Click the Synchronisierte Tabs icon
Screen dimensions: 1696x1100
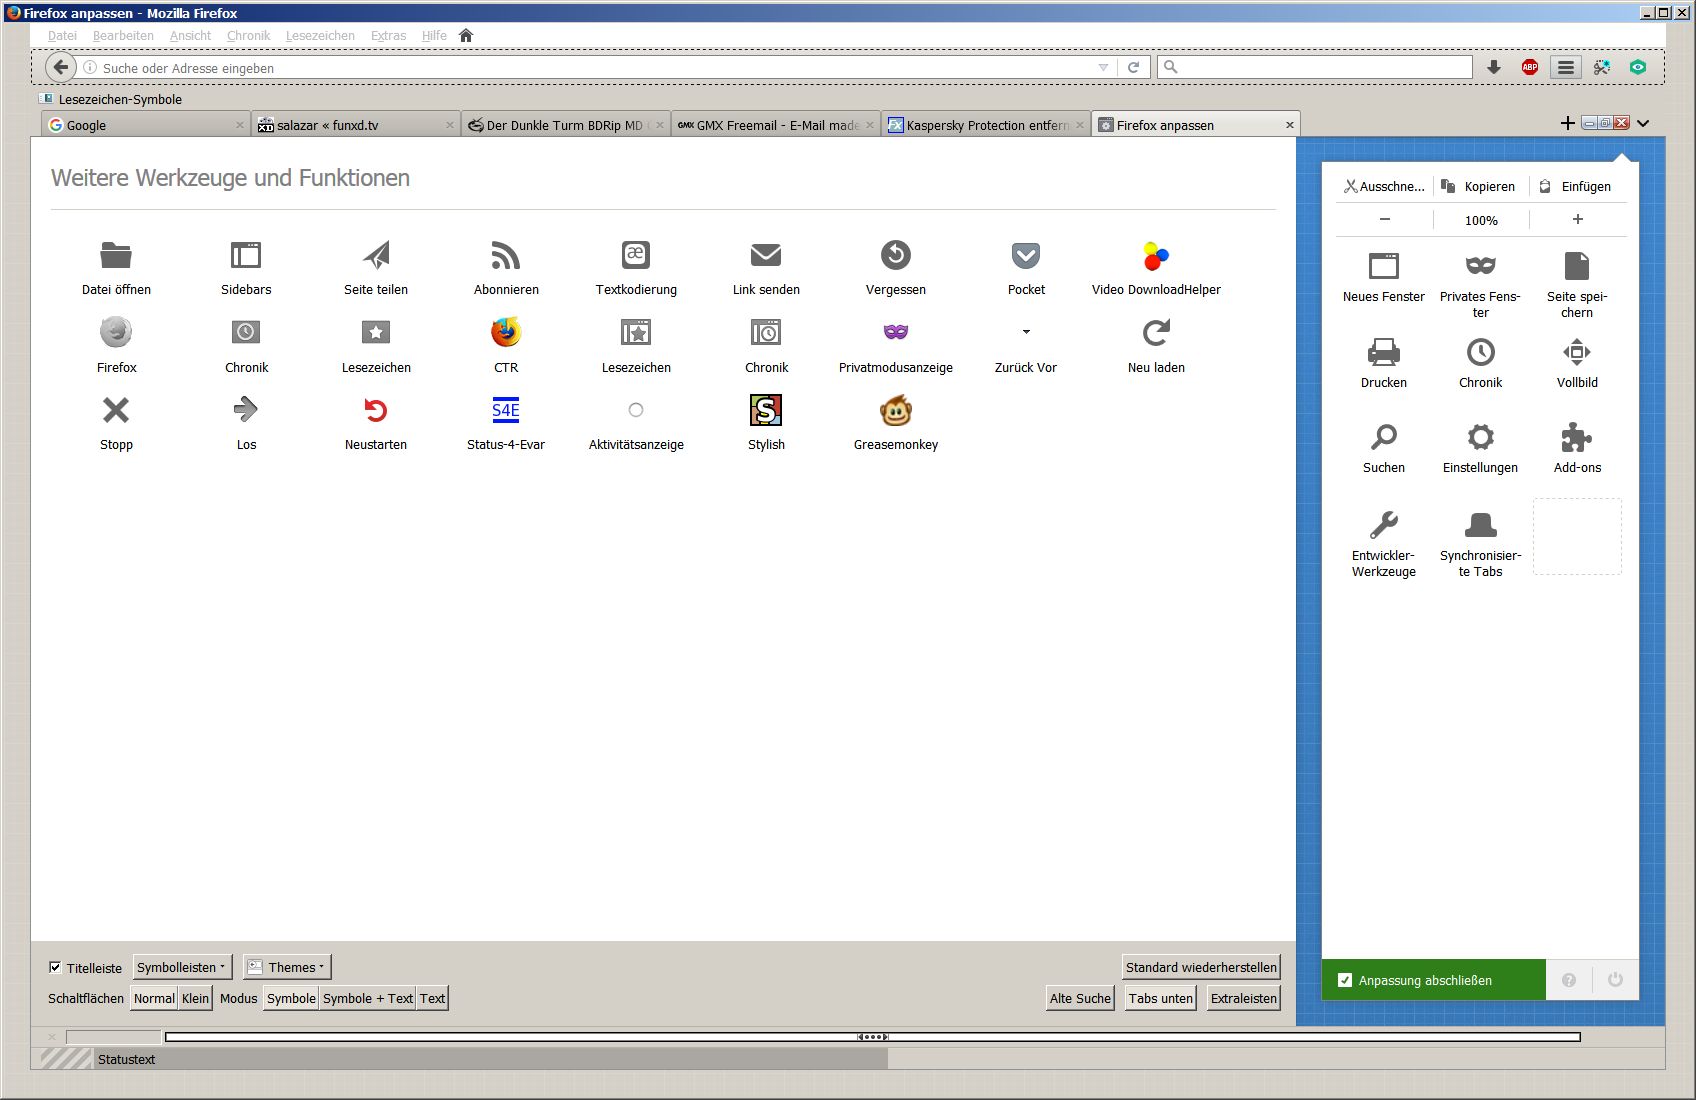1481,525
